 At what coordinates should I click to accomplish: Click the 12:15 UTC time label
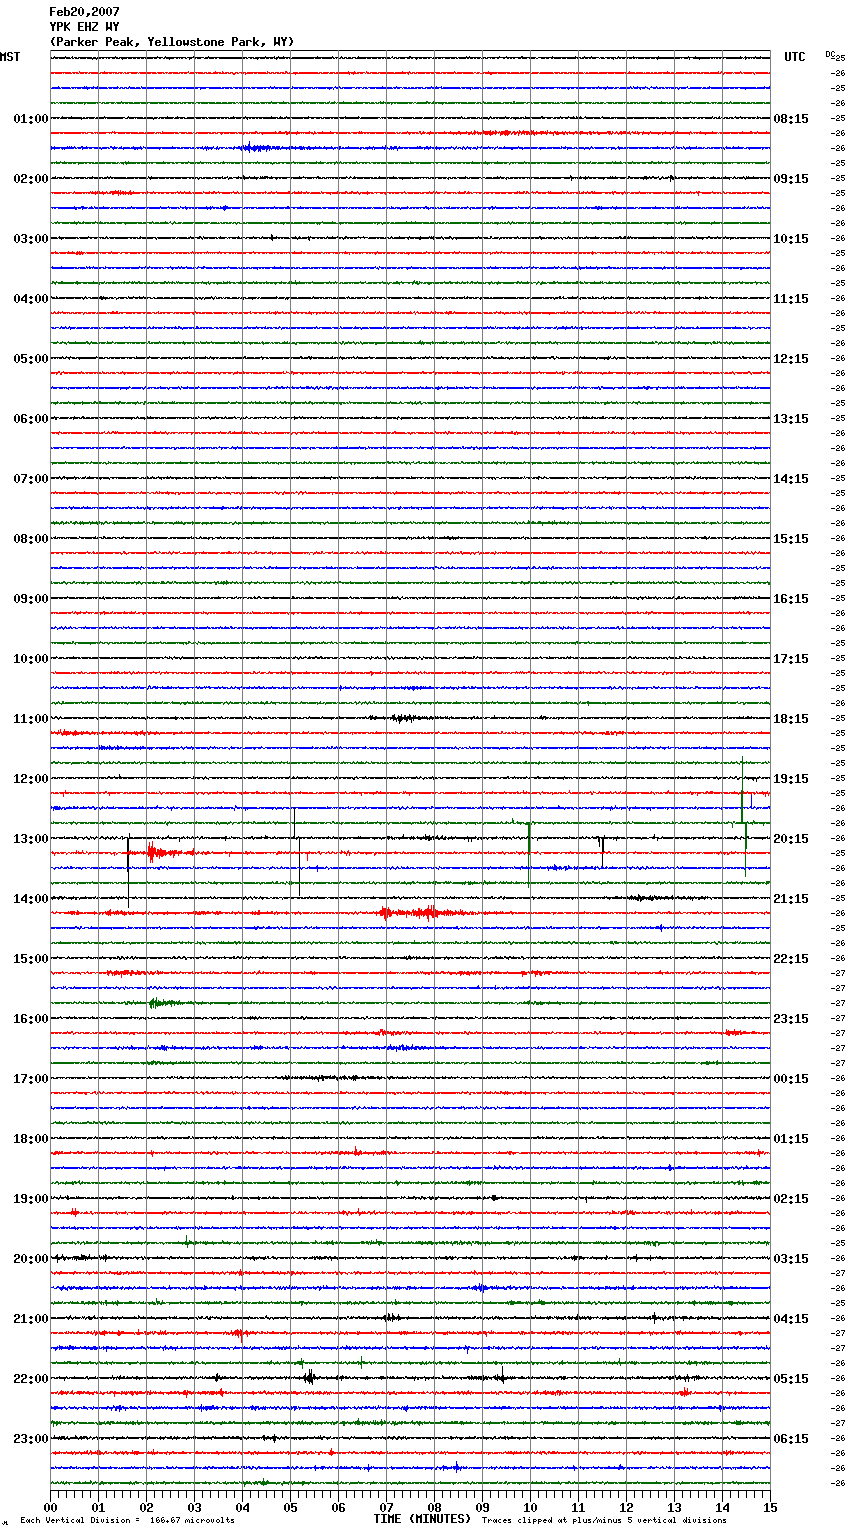(791, 359)
